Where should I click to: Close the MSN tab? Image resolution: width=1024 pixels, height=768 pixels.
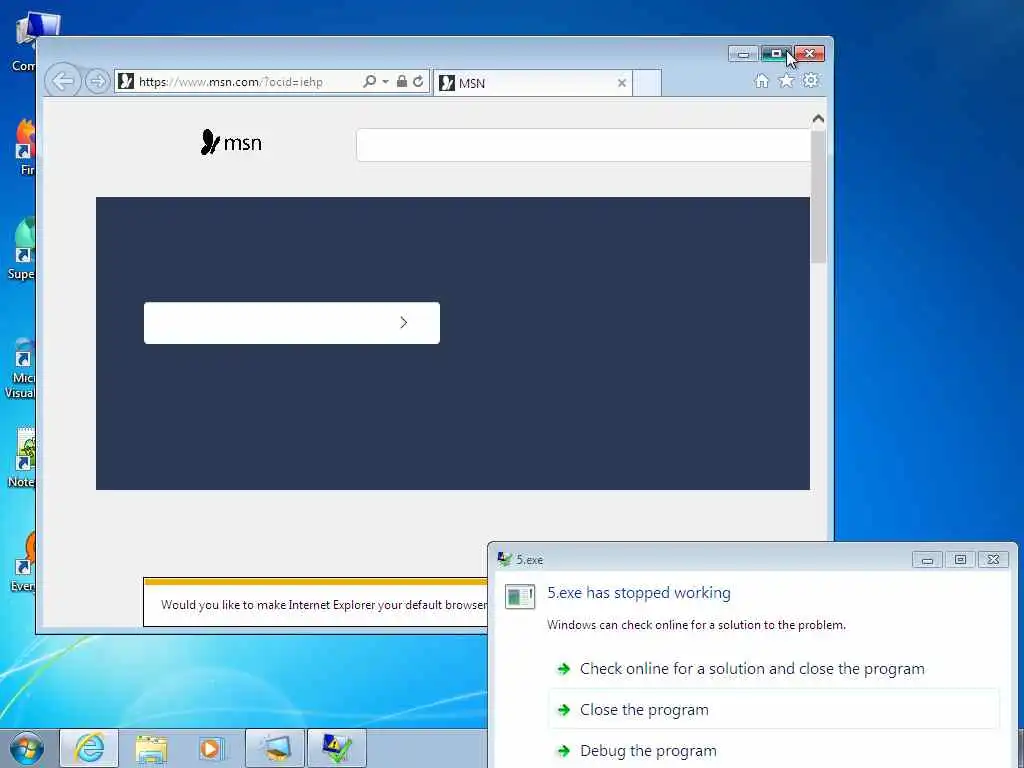tap(622, 83)
